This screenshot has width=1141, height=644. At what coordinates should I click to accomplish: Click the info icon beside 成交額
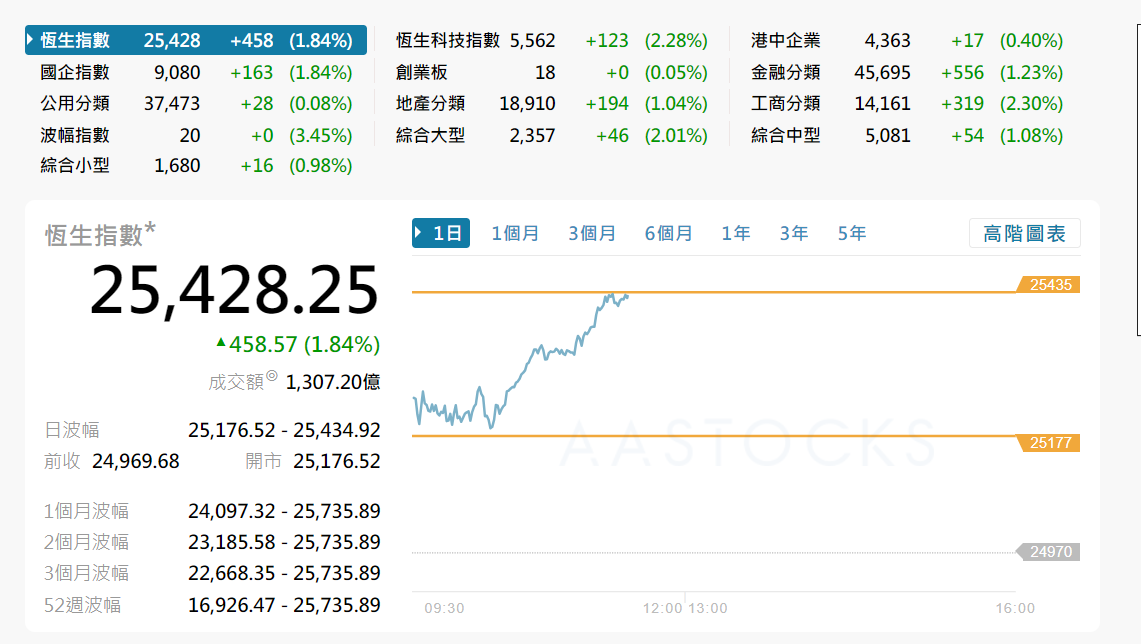coord(273,376)
